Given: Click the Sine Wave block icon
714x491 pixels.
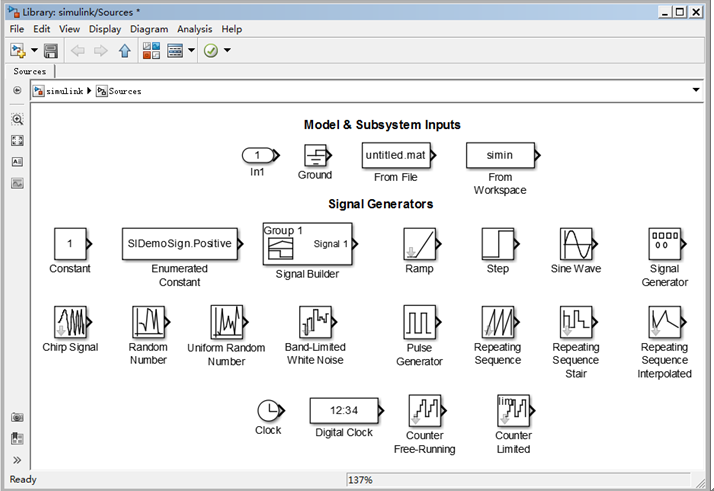Looking at the screenshot, I should pos(575,243).
